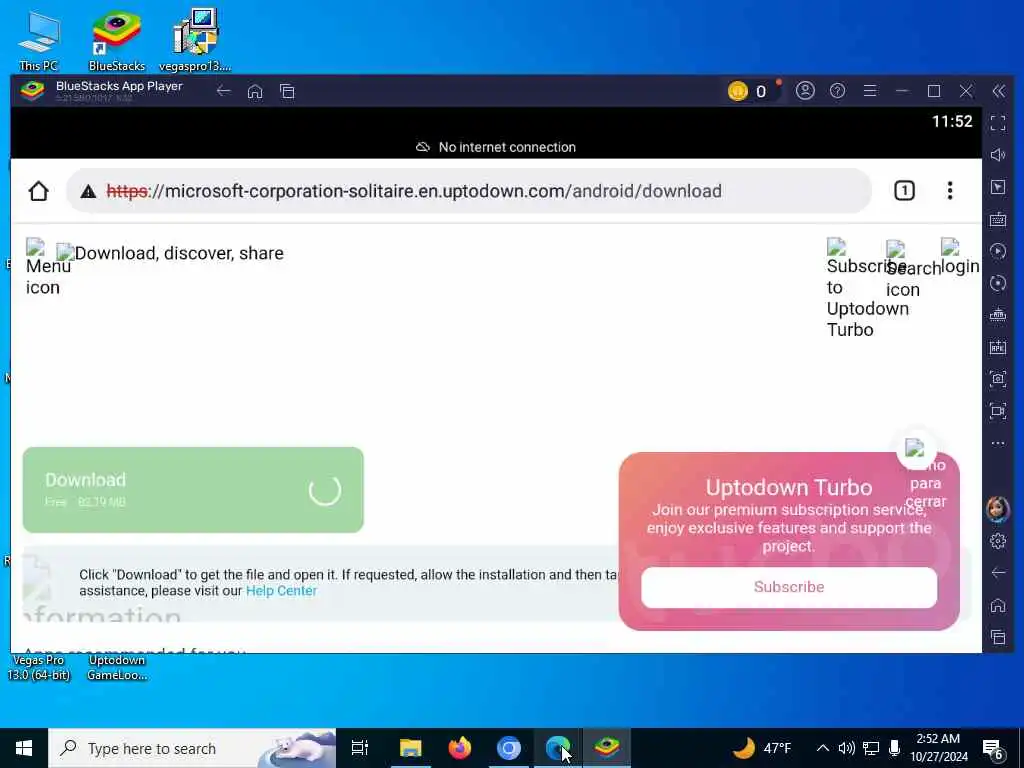
Task: Select the This PC desktop icon
Action: (x=39, y=40)
